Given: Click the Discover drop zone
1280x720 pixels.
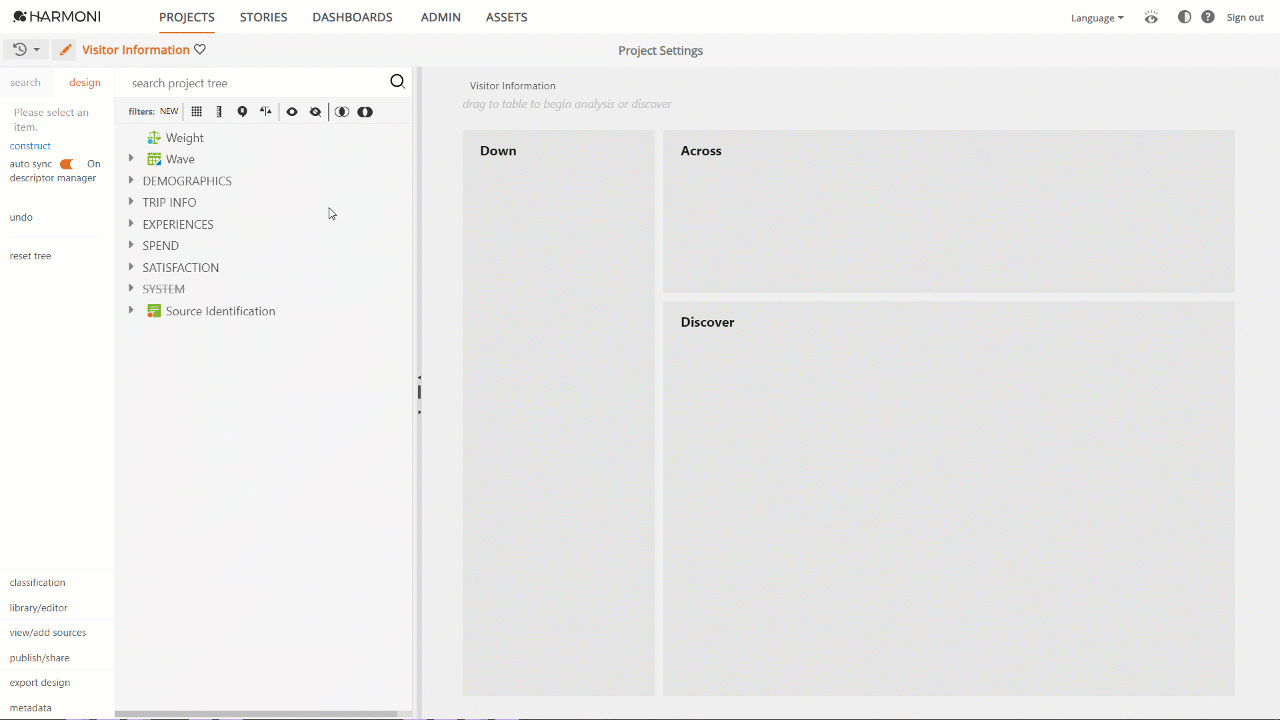Looking at the screenshot, I should pyautogui.click(x=949, y=499).
